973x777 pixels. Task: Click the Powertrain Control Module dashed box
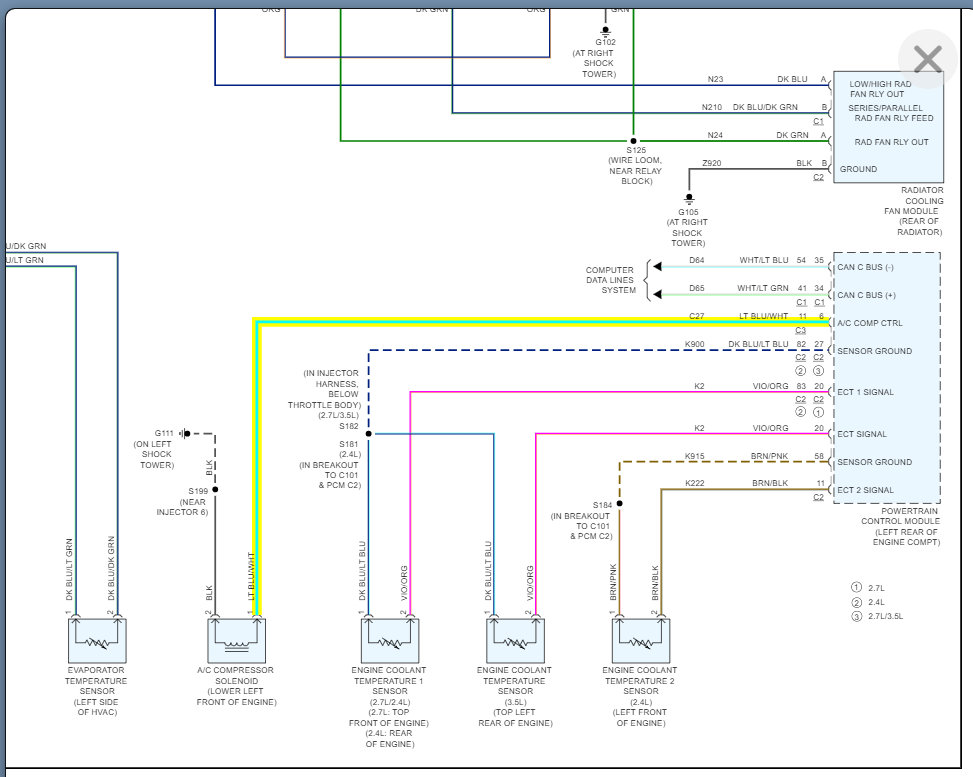coord(887,378)
